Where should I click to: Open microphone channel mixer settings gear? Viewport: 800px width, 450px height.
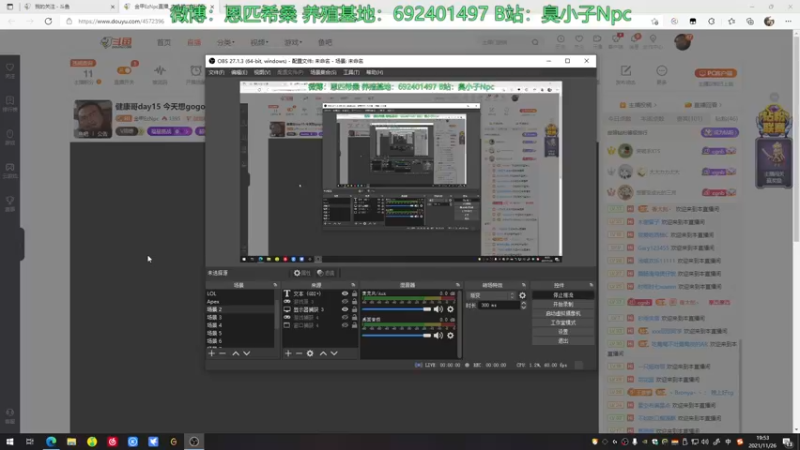pos(451,309)
